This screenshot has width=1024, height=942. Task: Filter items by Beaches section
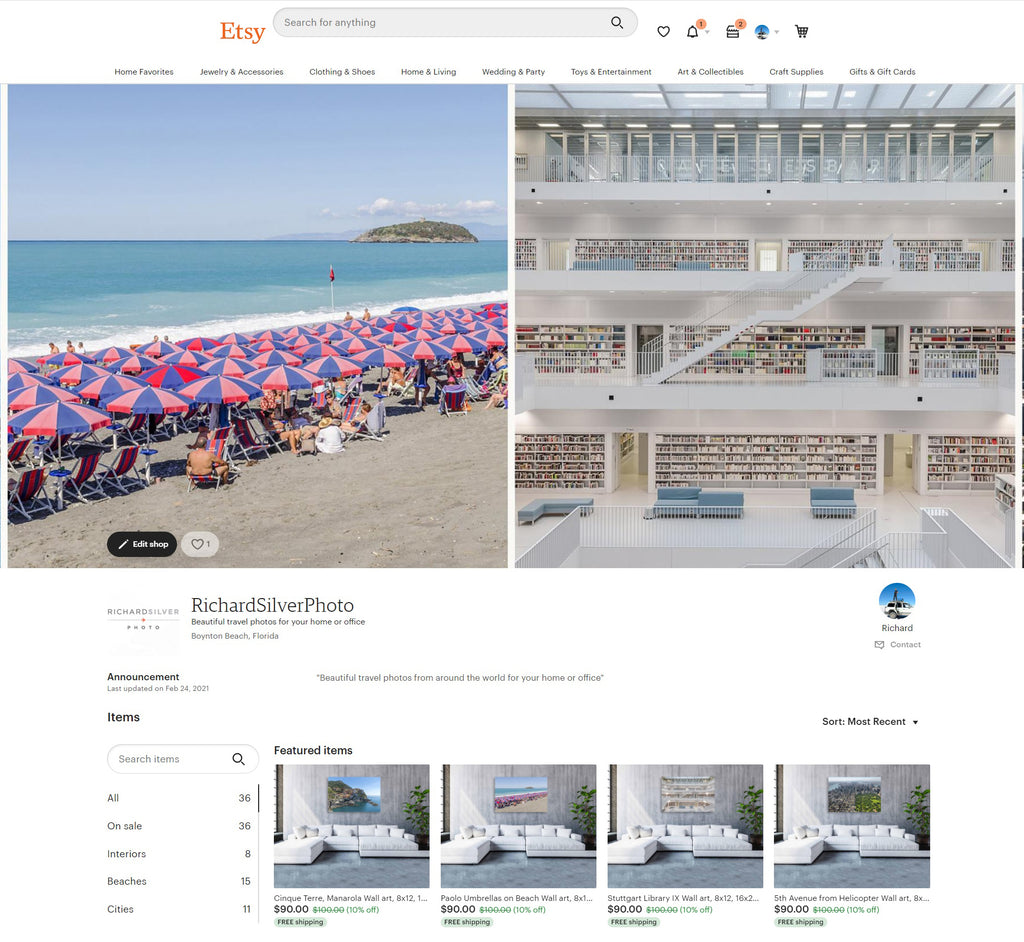coord(127,881)
